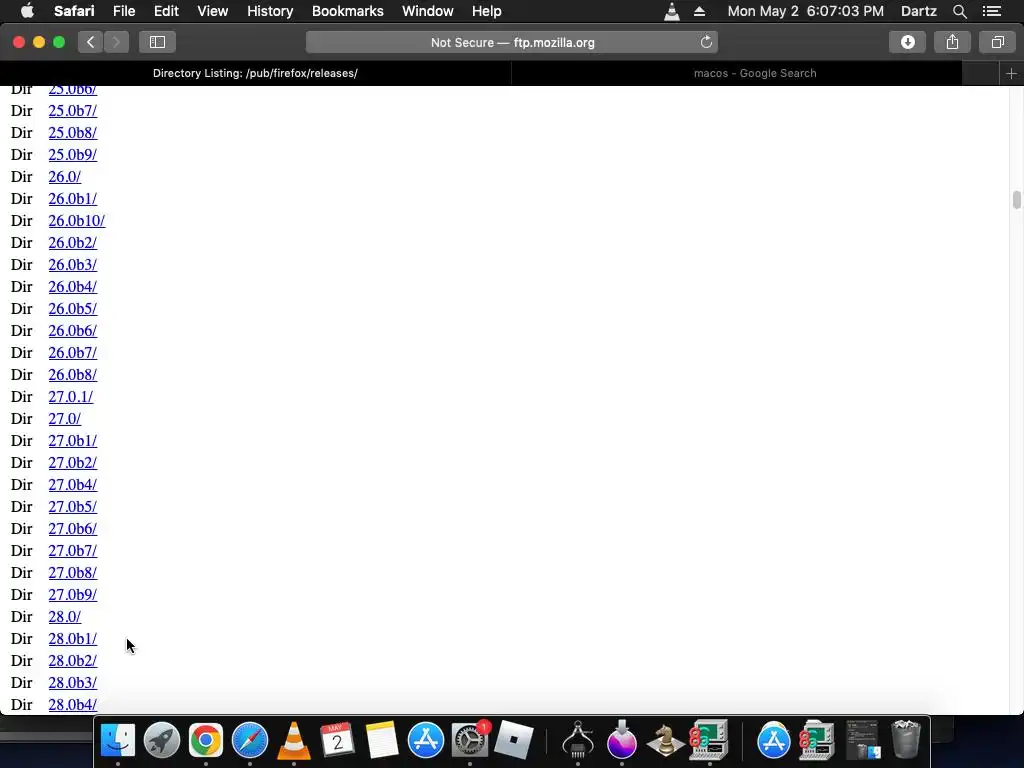
Task: Launch Launchpad from the Dock
Action: pyautogui.click(x=162, y=740)
